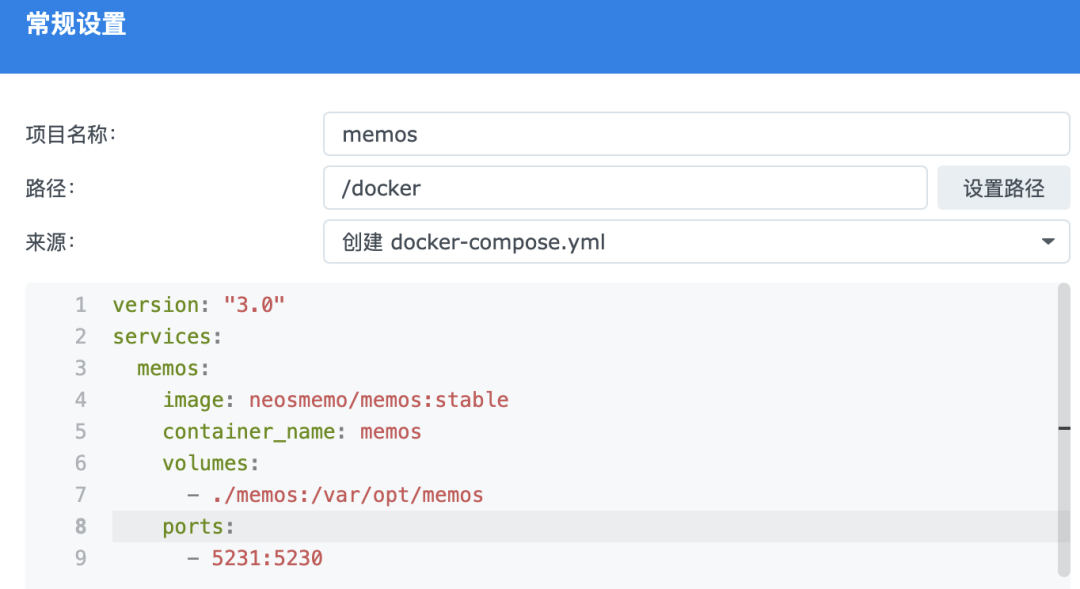
Task: Click line number 9 in the gutter
Action: [80, 558]
